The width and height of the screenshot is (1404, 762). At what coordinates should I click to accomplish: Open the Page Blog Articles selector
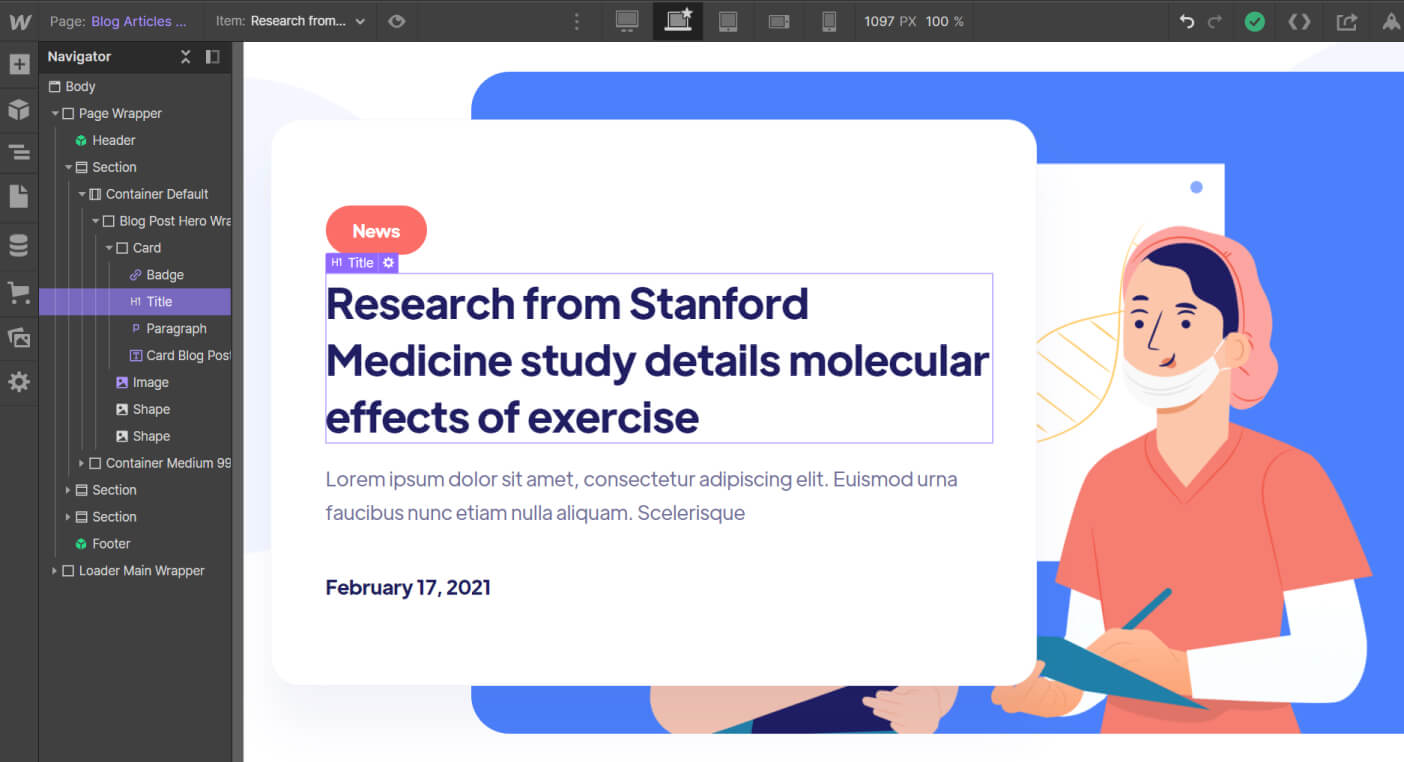pyautogui.click(x=118, y=21)
